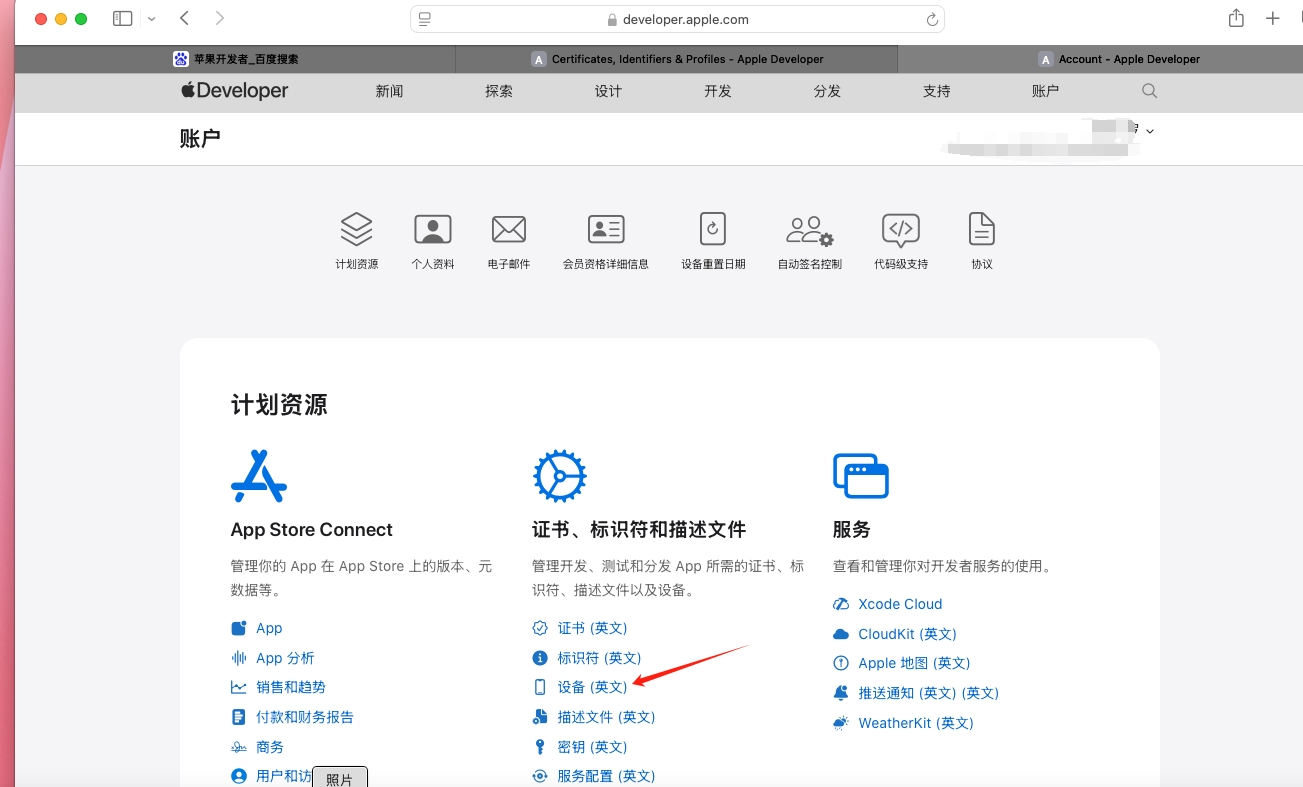
Task: Open the 账户 menu item
Action: pyautogui.click(x=1045, y=91)
